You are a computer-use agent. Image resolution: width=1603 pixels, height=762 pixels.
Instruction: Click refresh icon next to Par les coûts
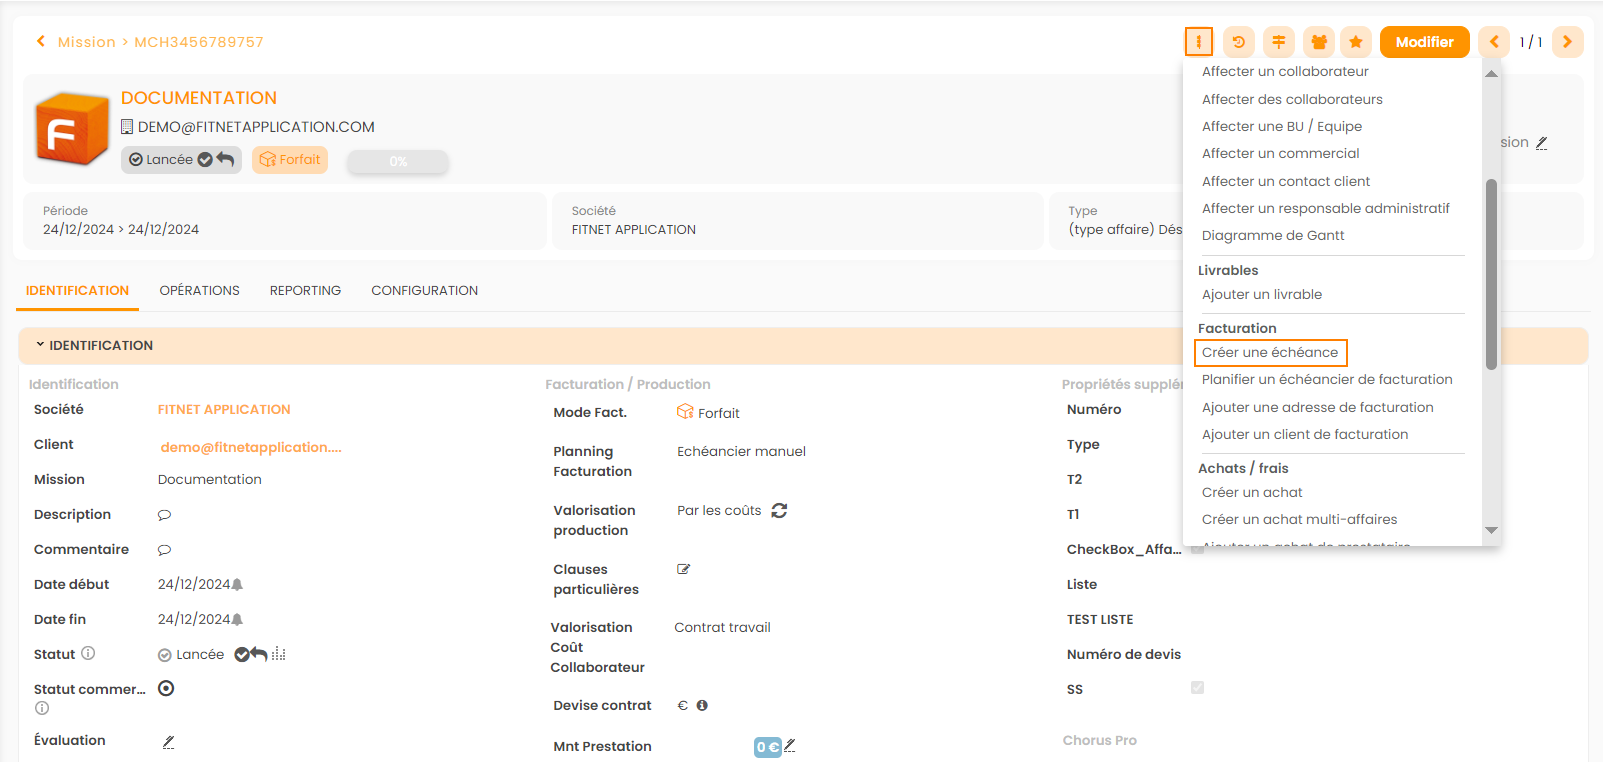coord(779,511)
